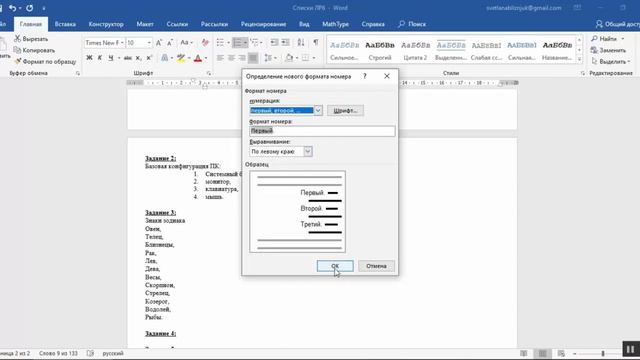The width and height of the screenshot is (640, 360).
Task: Click the bulleted list icon
Action: [220, 42]
